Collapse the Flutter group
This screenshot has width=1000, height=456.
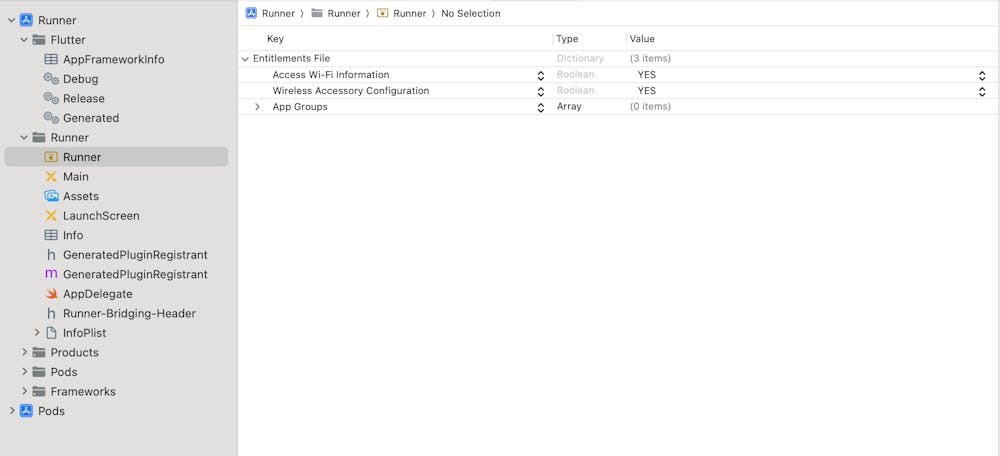click(x=24, y=40)
